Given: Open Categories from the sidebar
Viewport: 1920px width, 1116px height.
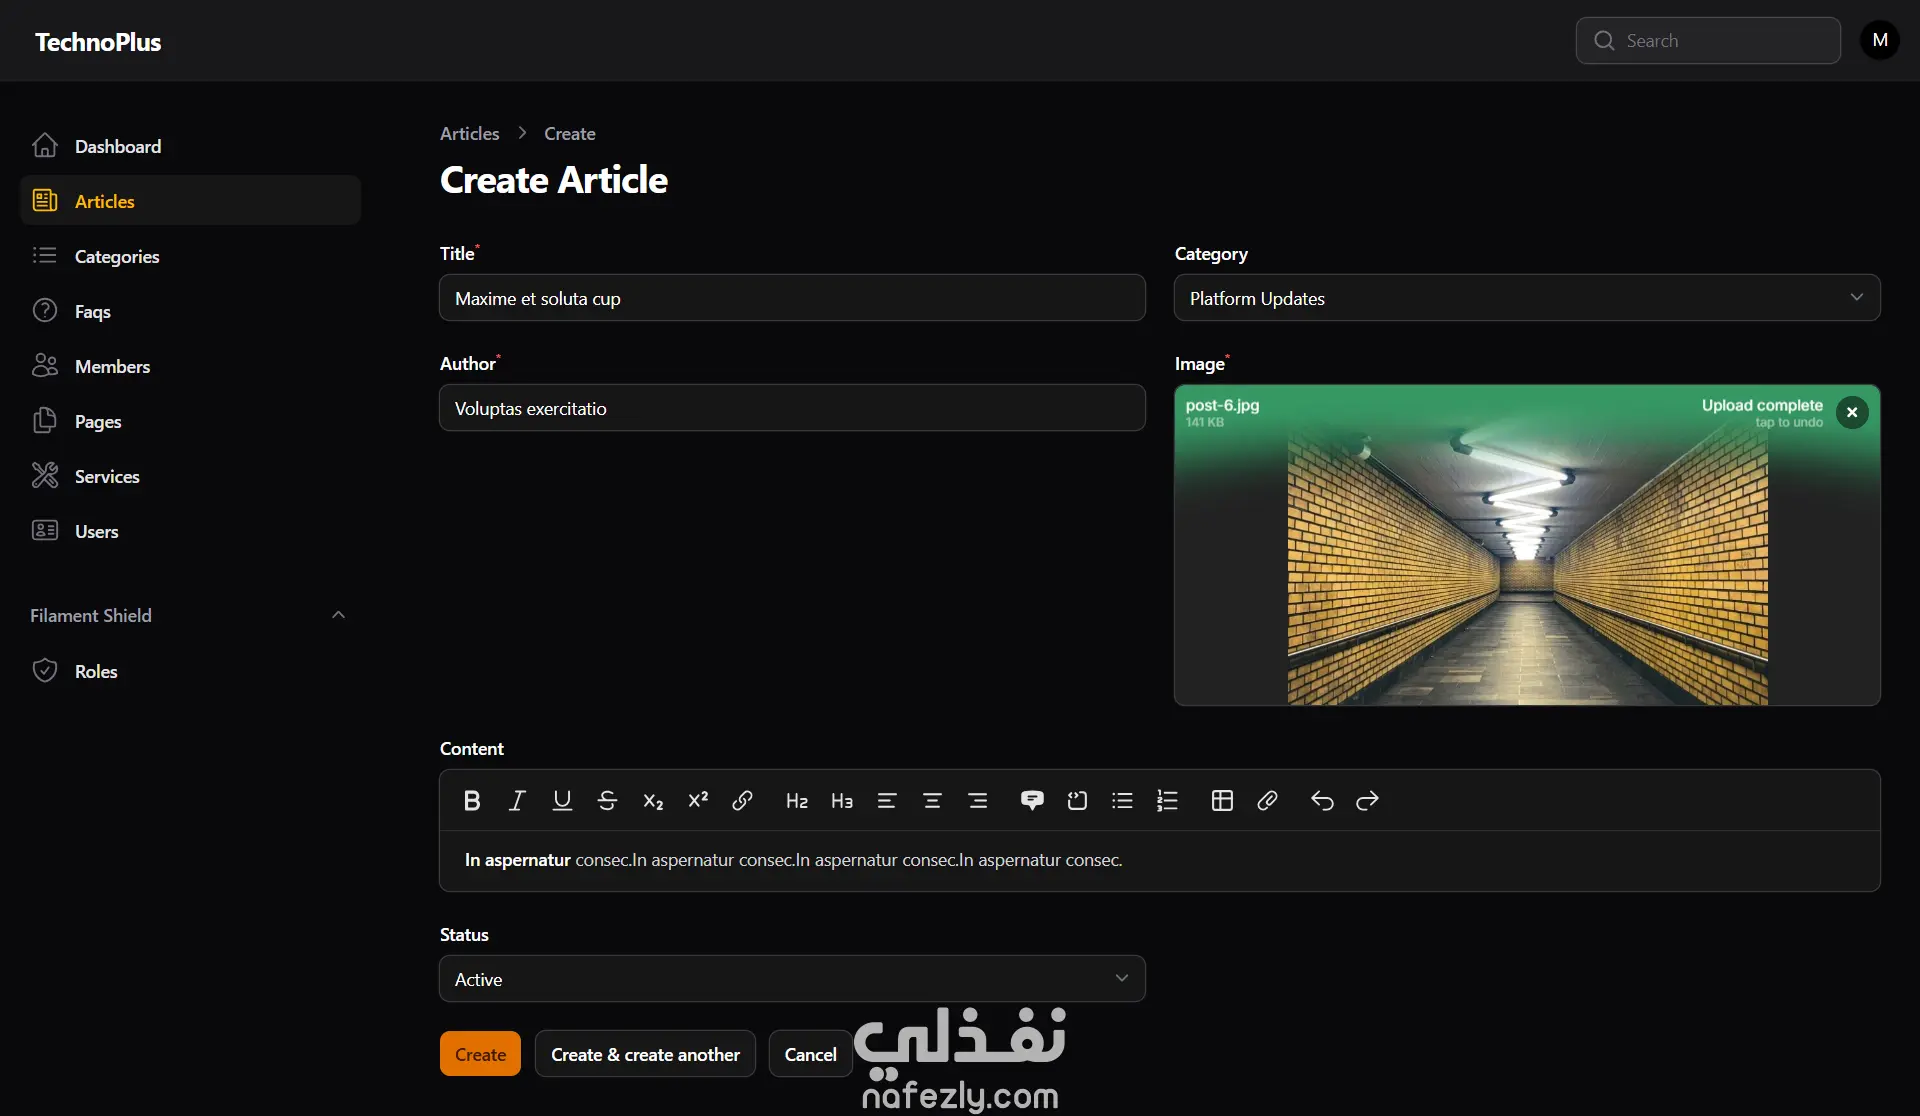Looking at the screenshot, I should pos(117,256).
